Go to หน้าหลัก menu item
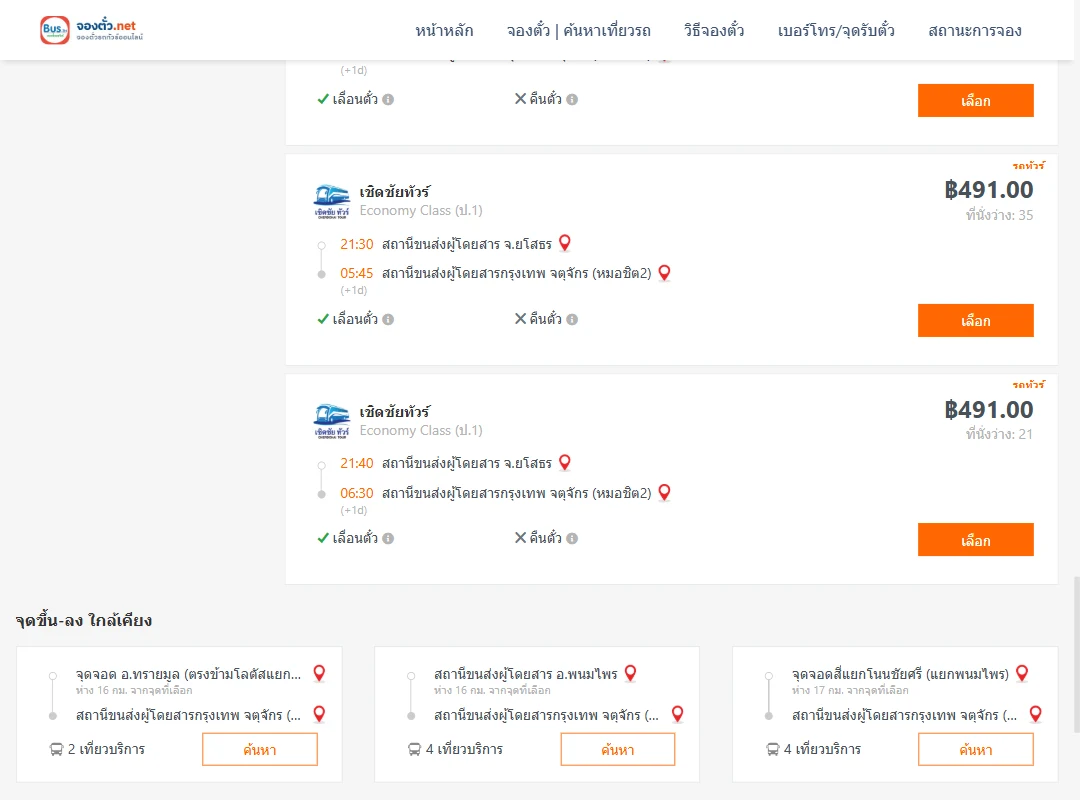This screenshot has height=800, width=1080. (x=444, y=30)
